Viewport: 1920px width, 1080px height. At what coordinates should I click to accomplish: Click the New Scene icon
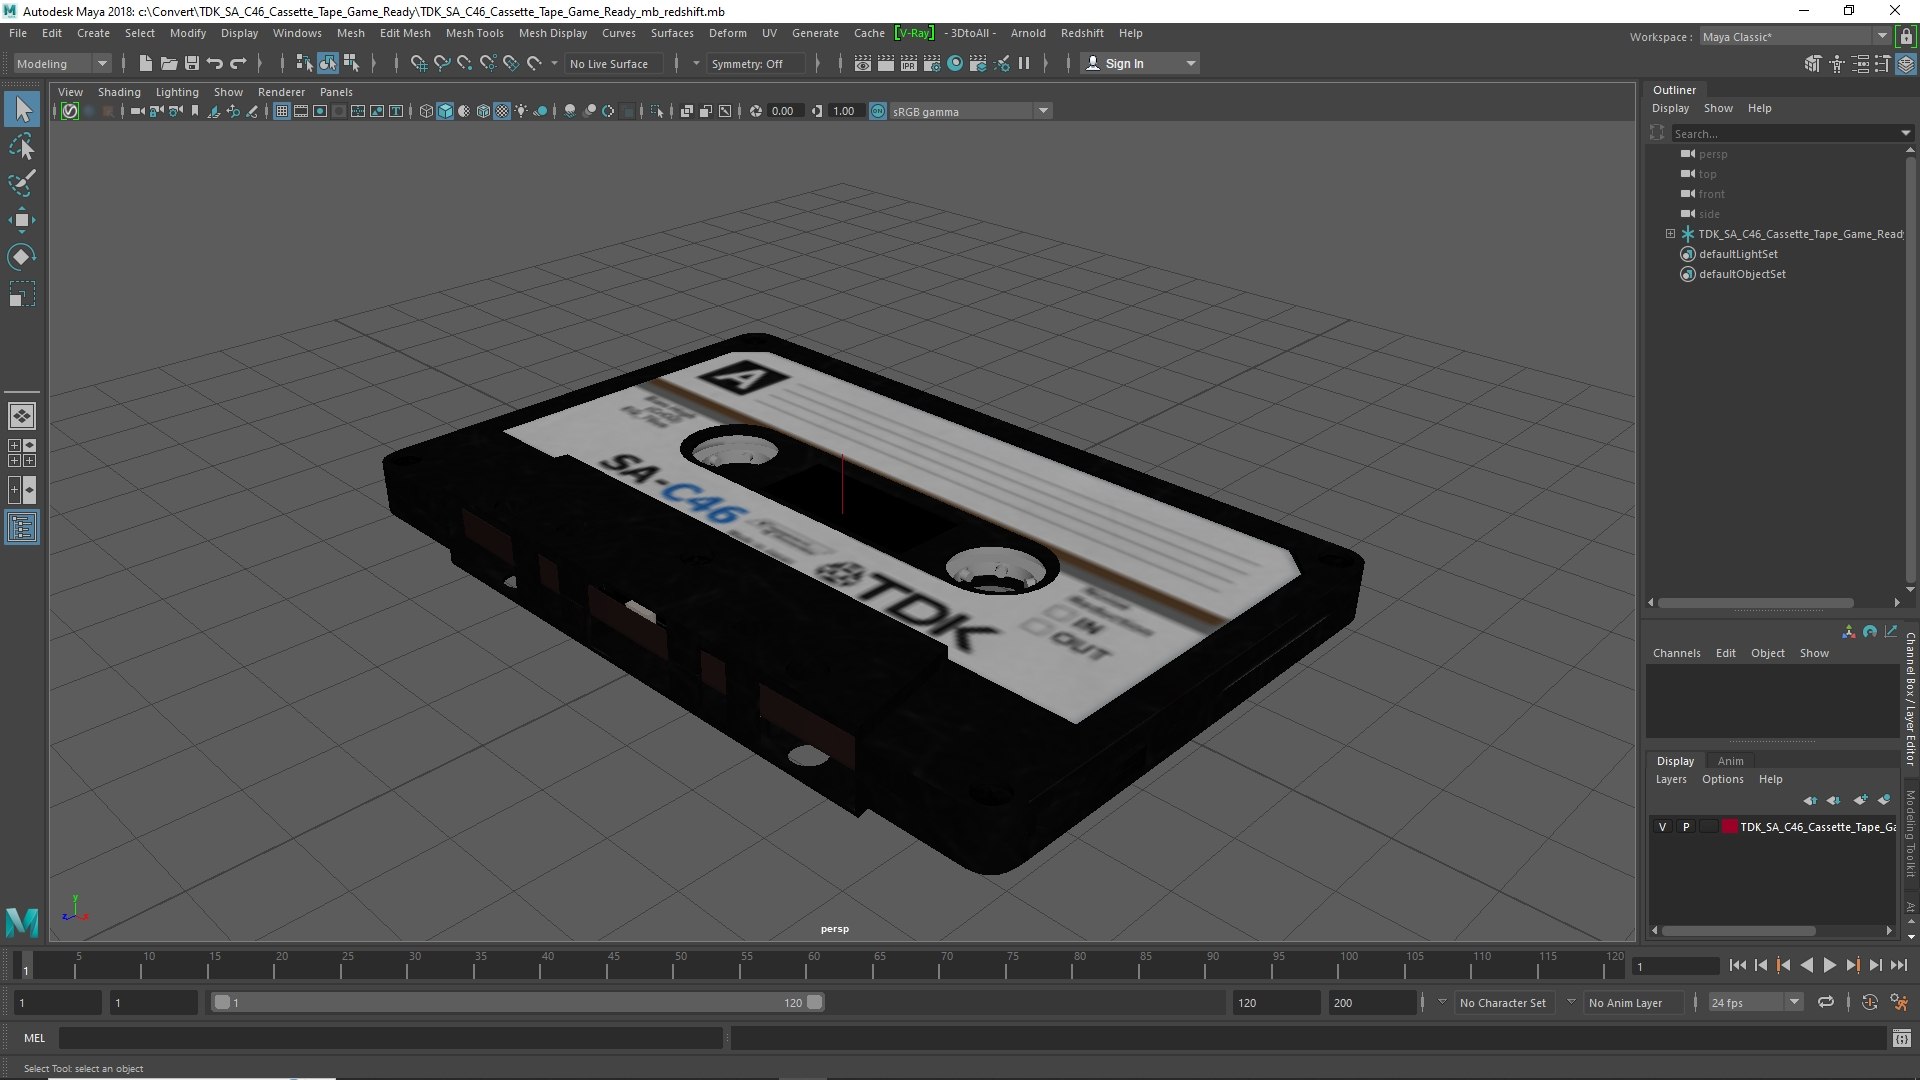pos(145,63)
